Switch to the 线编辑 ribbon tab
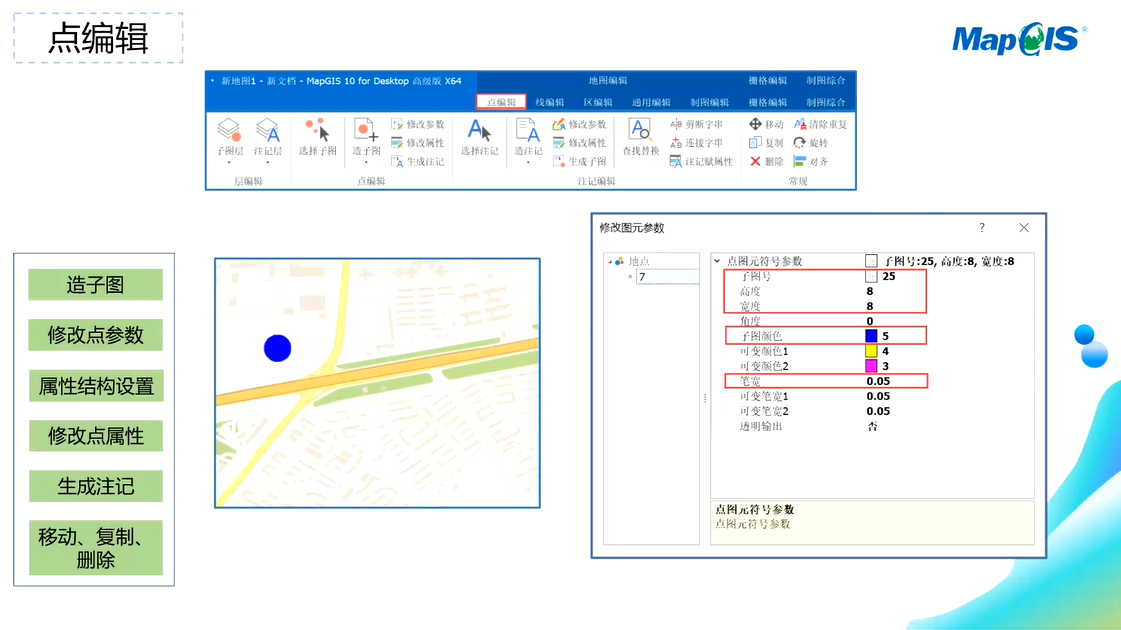The image size is (1121, 630). click(550, 102)
